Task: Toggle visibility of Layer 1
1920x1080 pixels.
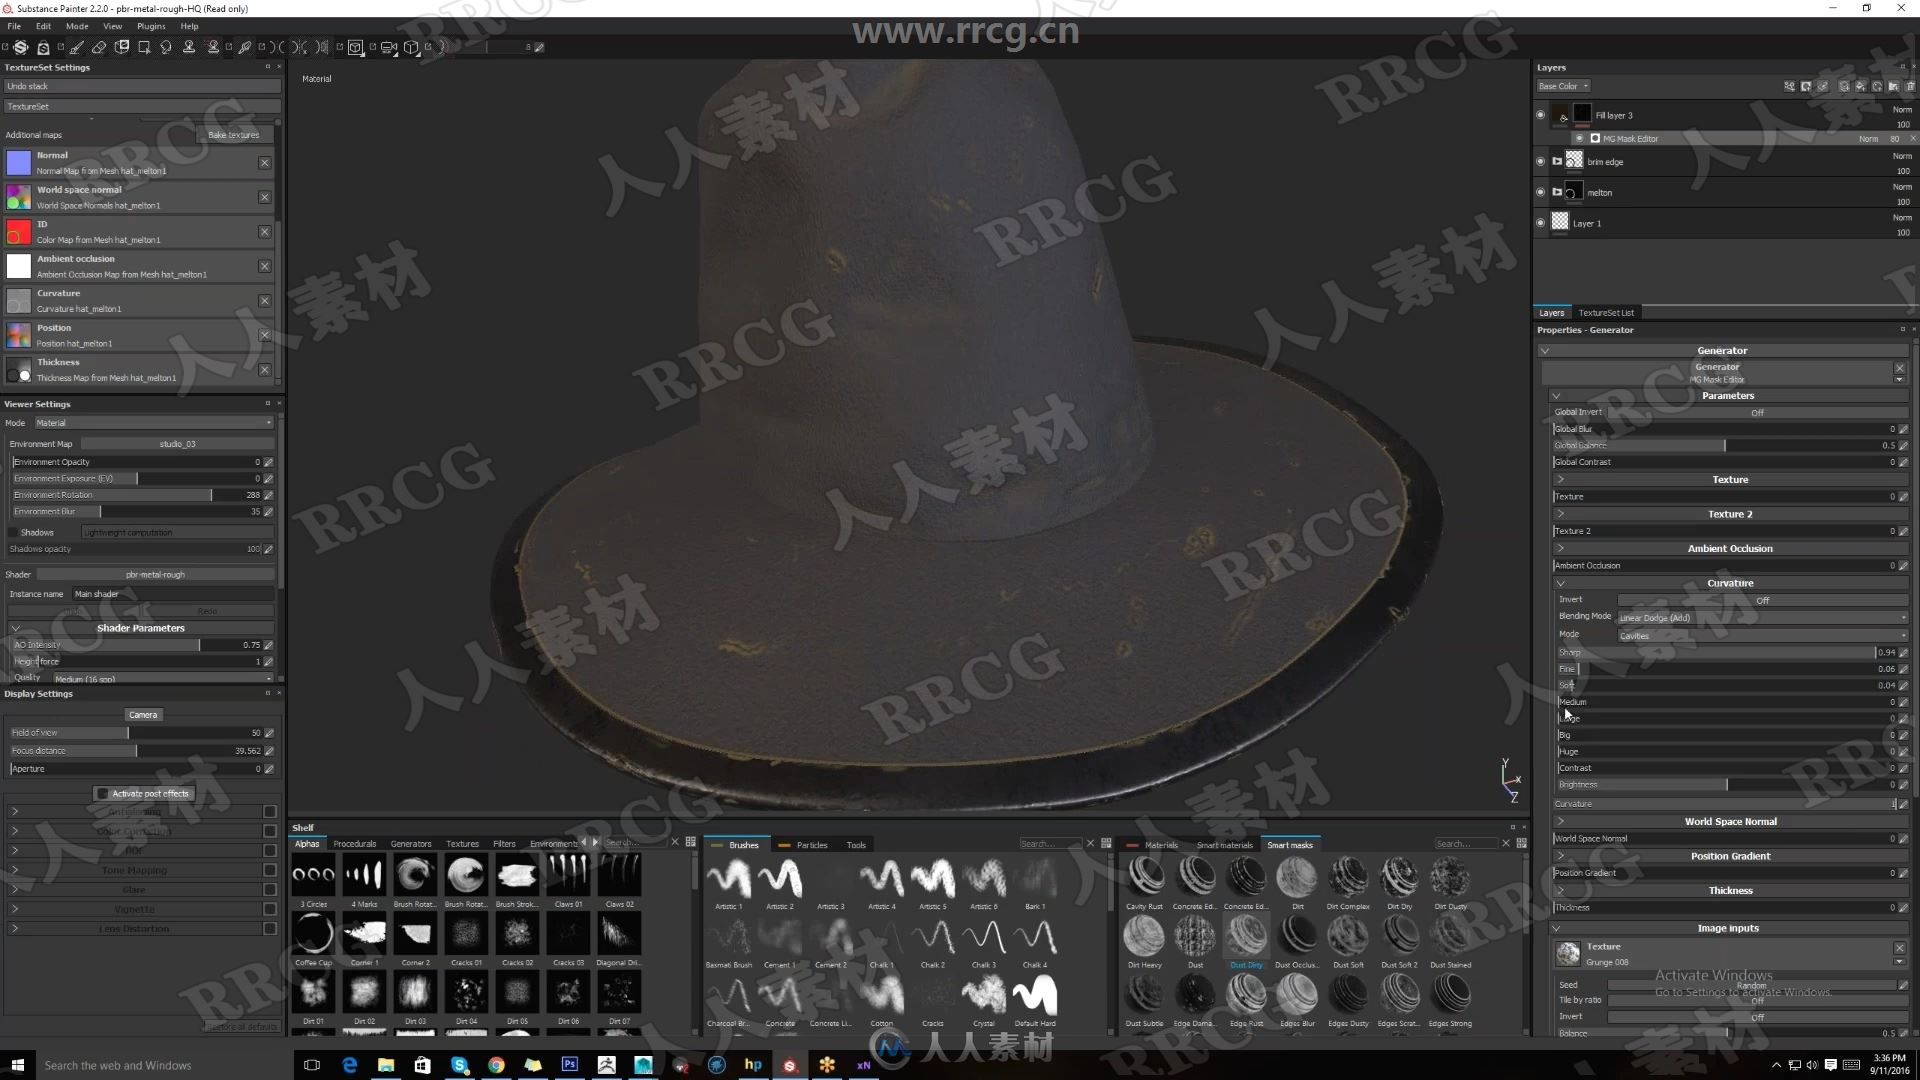Action: pyautogui.click(x=1540, y=223)
